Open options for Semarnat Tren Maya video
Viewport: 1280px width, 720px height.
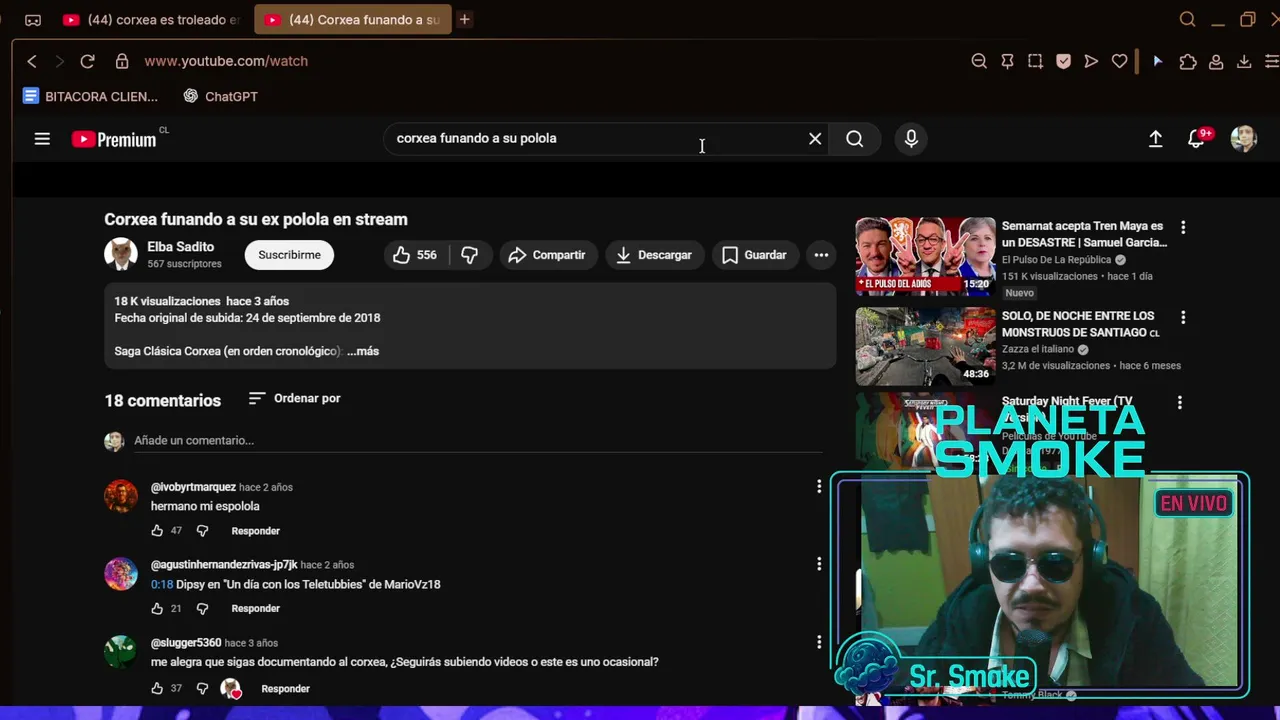(x=1183, y=228)
